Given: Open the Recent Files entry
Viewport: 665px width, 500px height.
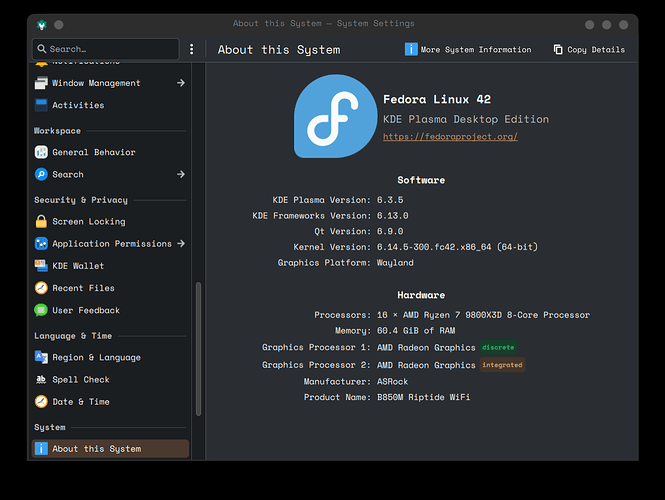Looking at the screenshot, I should pos(110,288).
